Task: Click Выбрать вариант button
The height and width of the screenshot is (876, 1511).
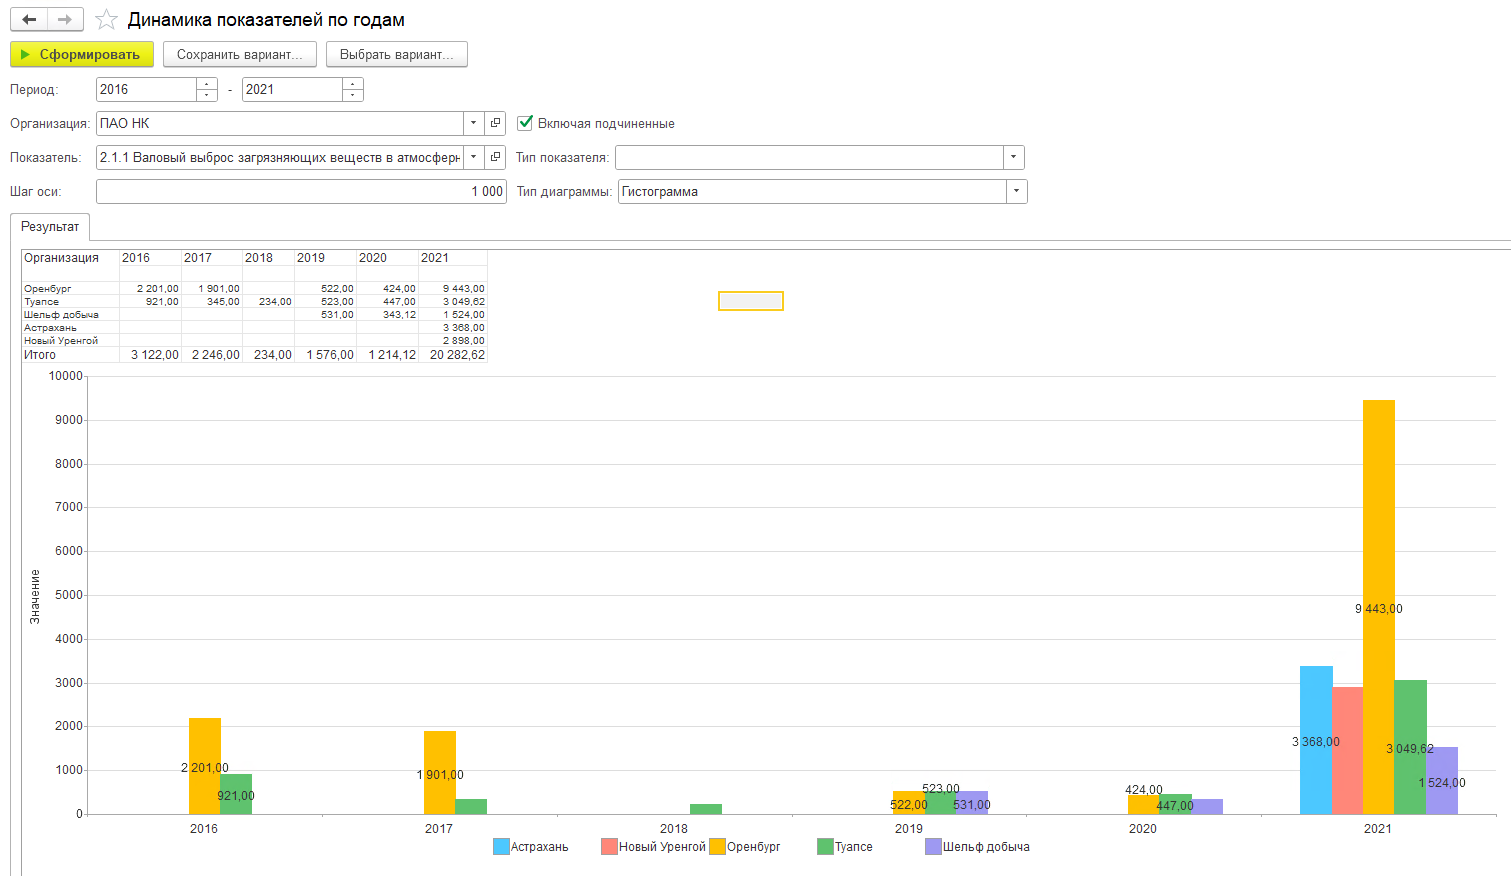Action: [x=396, y=54]
